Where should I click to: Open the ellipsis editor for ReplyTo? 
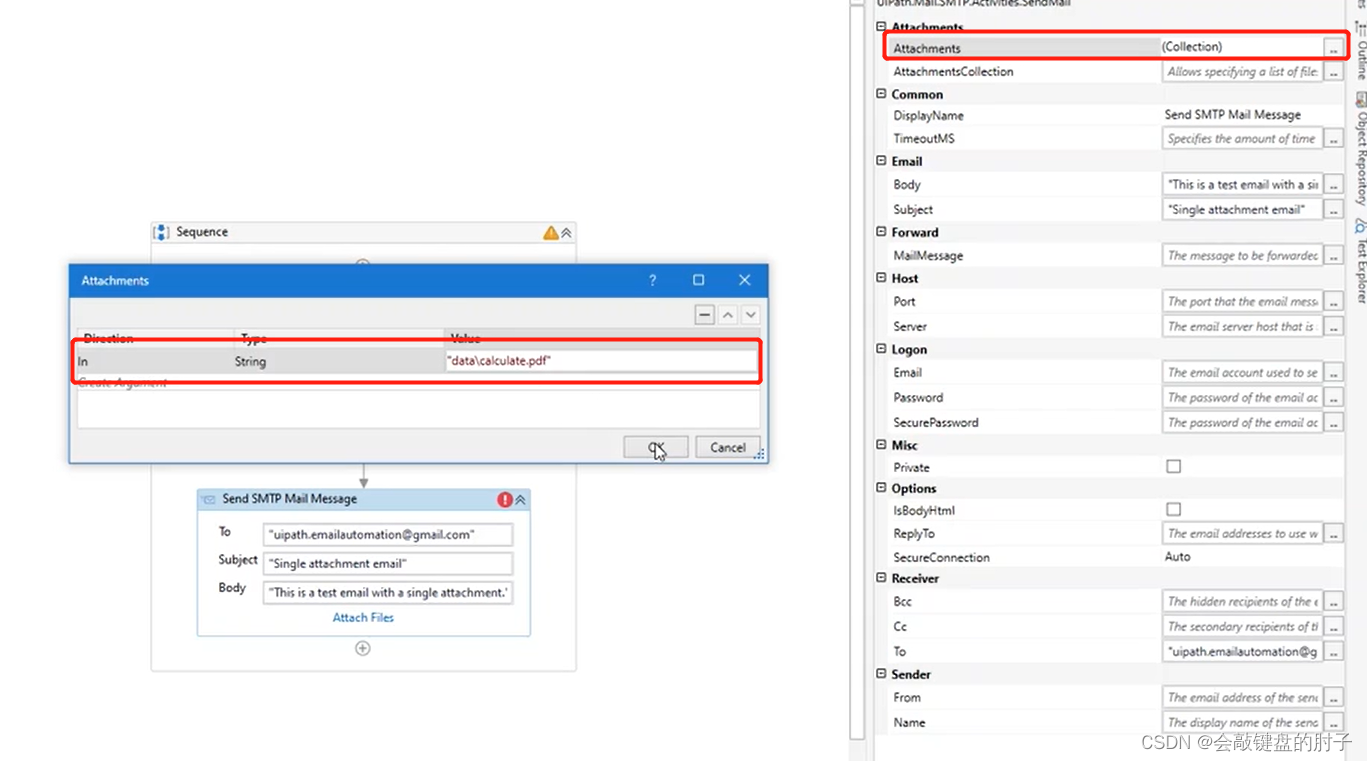coord(1333,533)
